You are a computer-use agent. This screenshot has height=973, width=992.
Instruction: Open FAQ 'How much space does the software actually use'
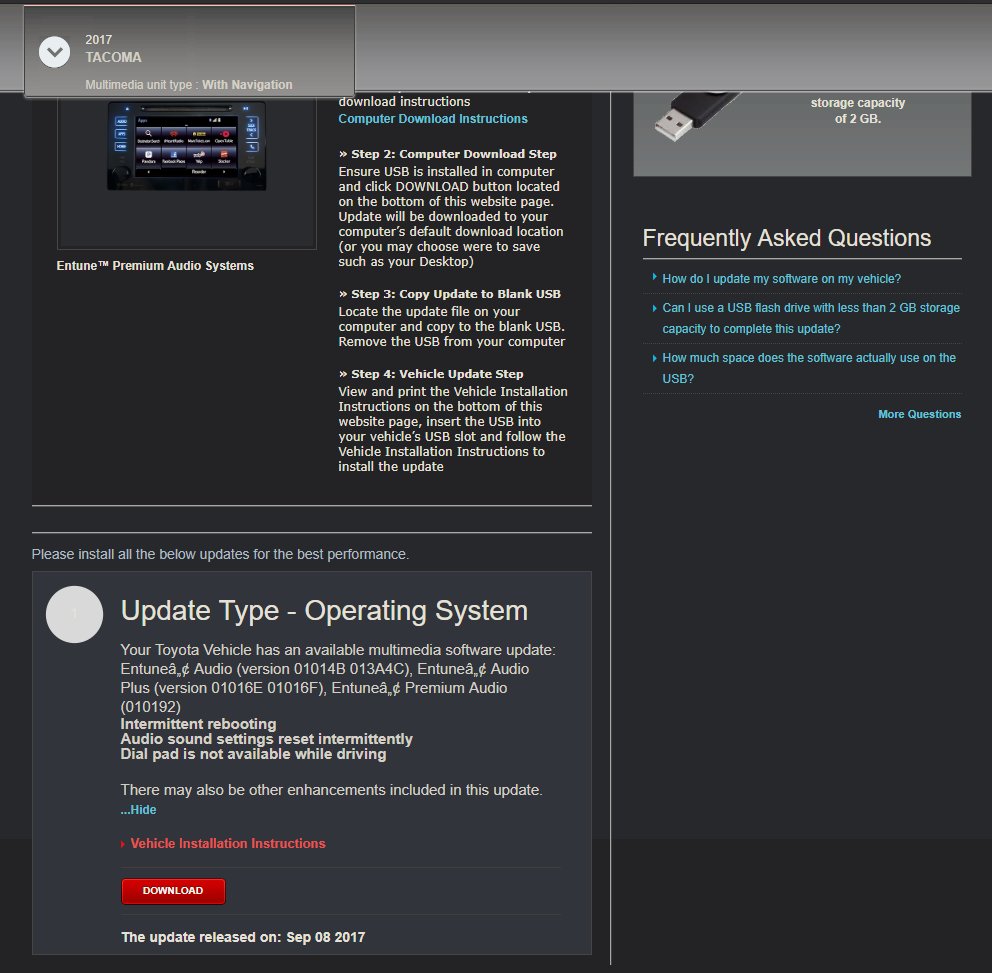[x=809, y=368]
